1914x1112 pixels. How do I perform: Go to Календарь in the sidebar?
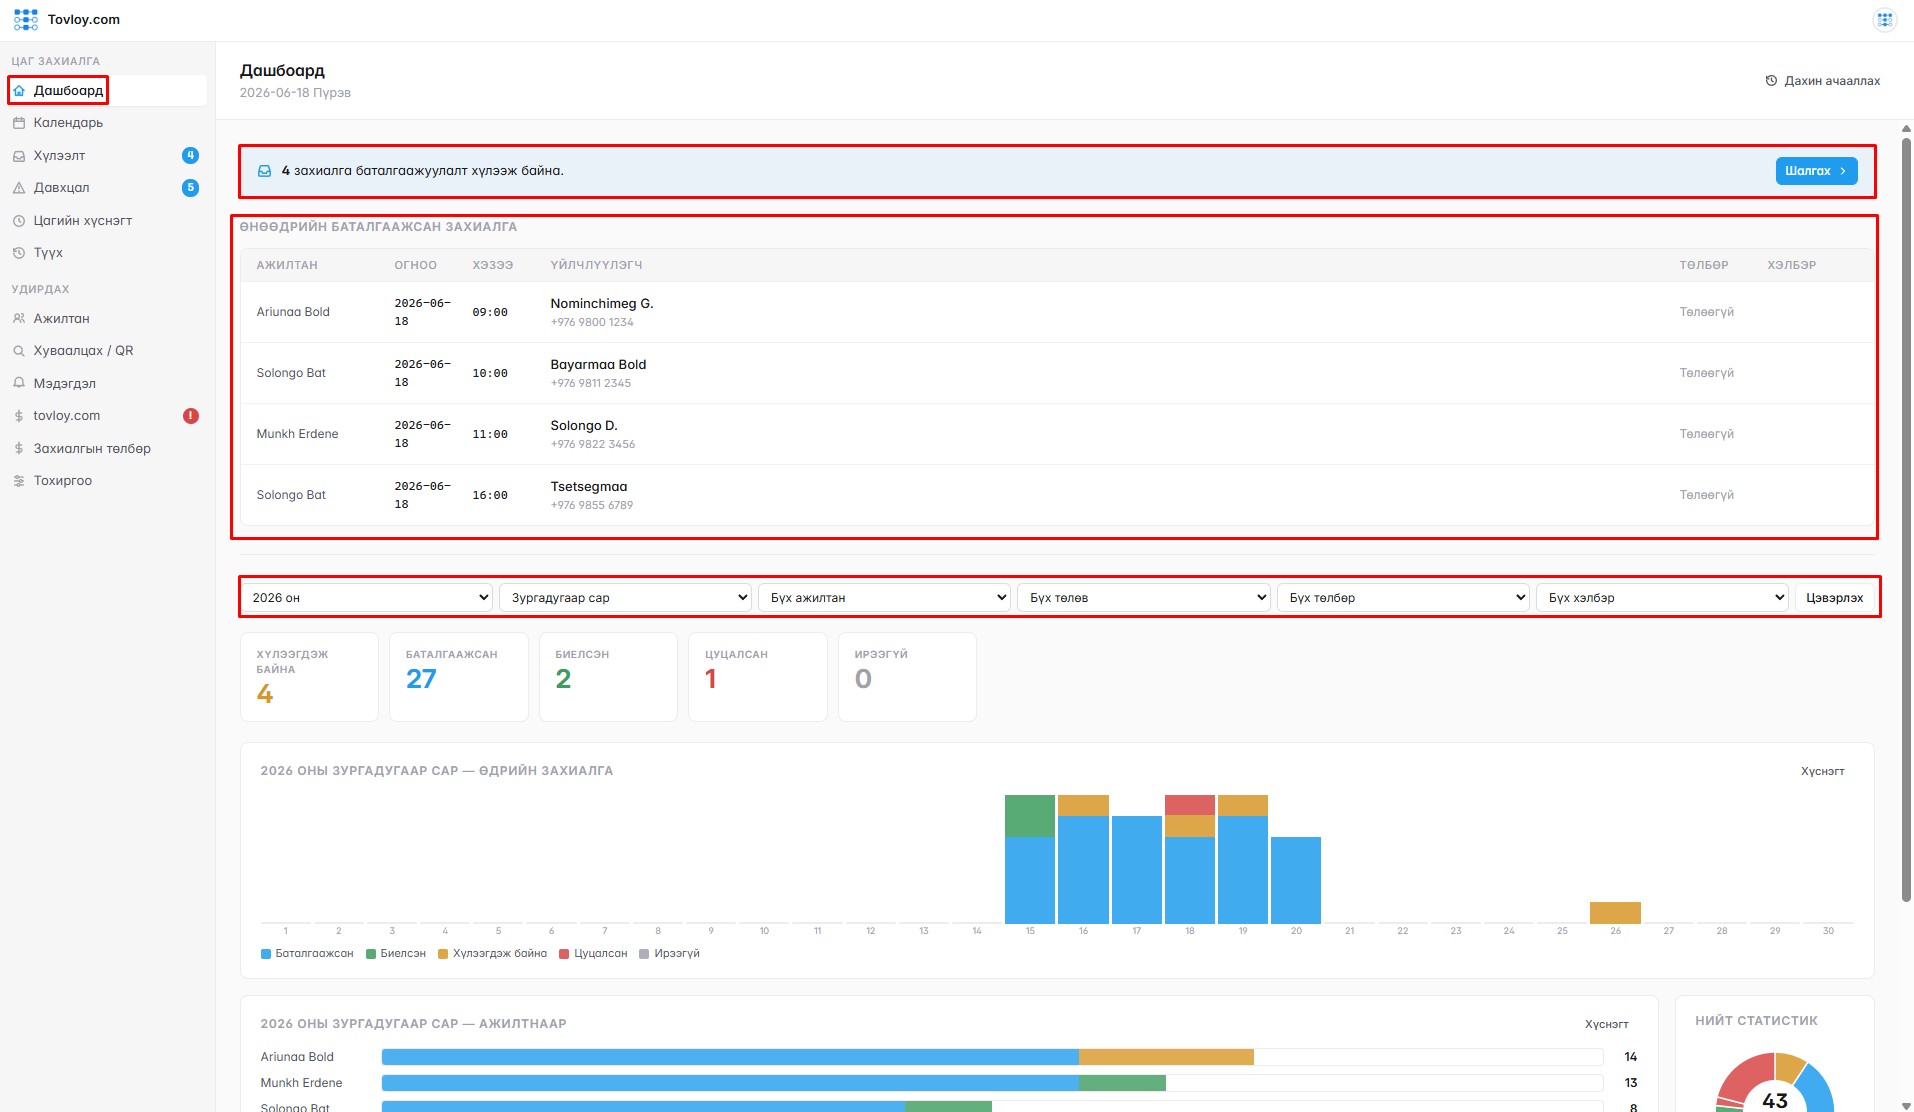pyautogui.click(x=107, y=123)
